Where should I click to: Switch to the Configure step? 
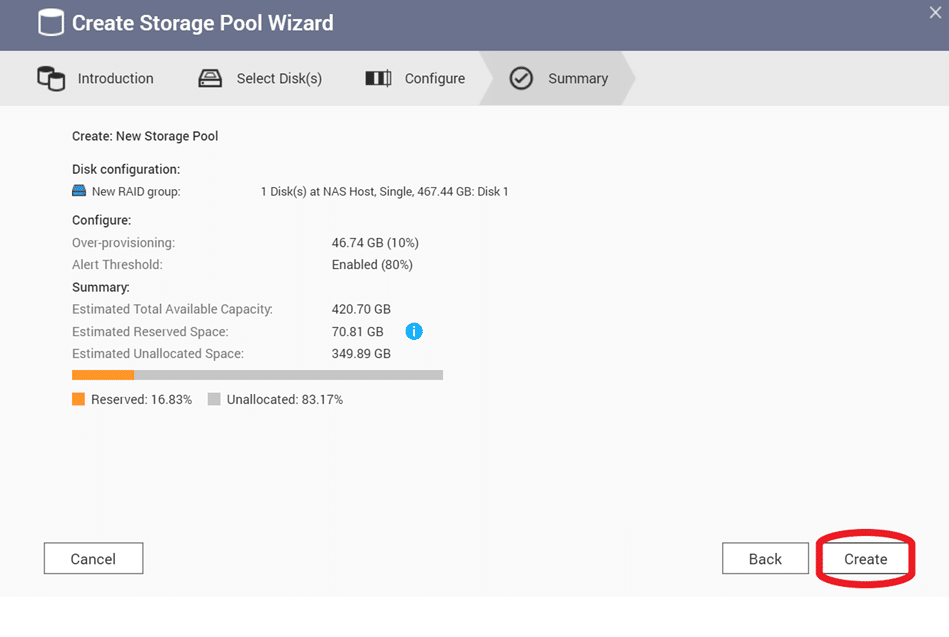click(x=435, y=79)
